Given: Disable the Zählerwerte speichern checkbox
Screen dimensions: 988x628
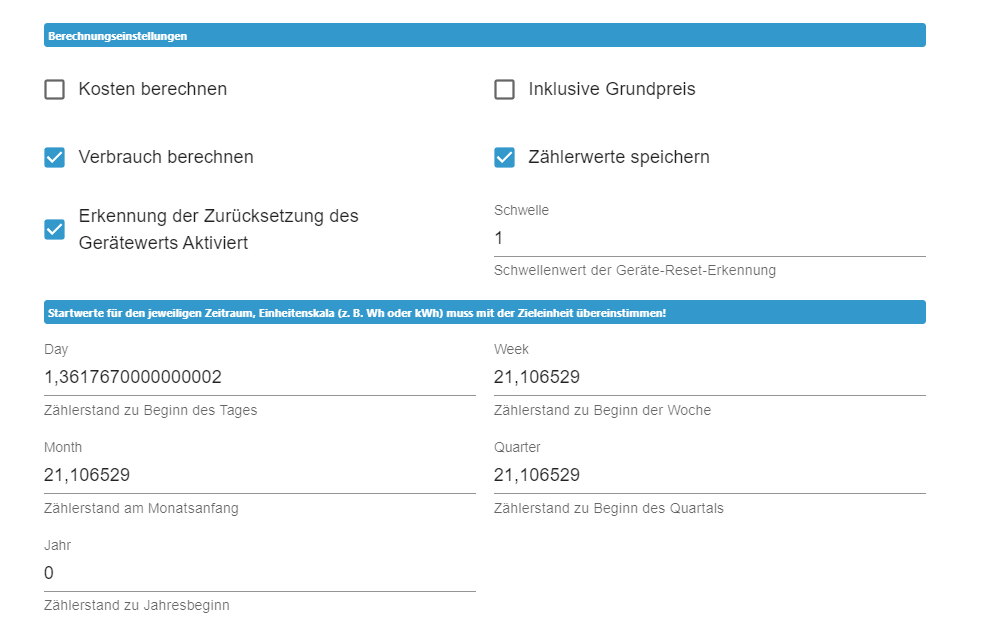Looking at the screenshot, I should (x=504, y=158).
